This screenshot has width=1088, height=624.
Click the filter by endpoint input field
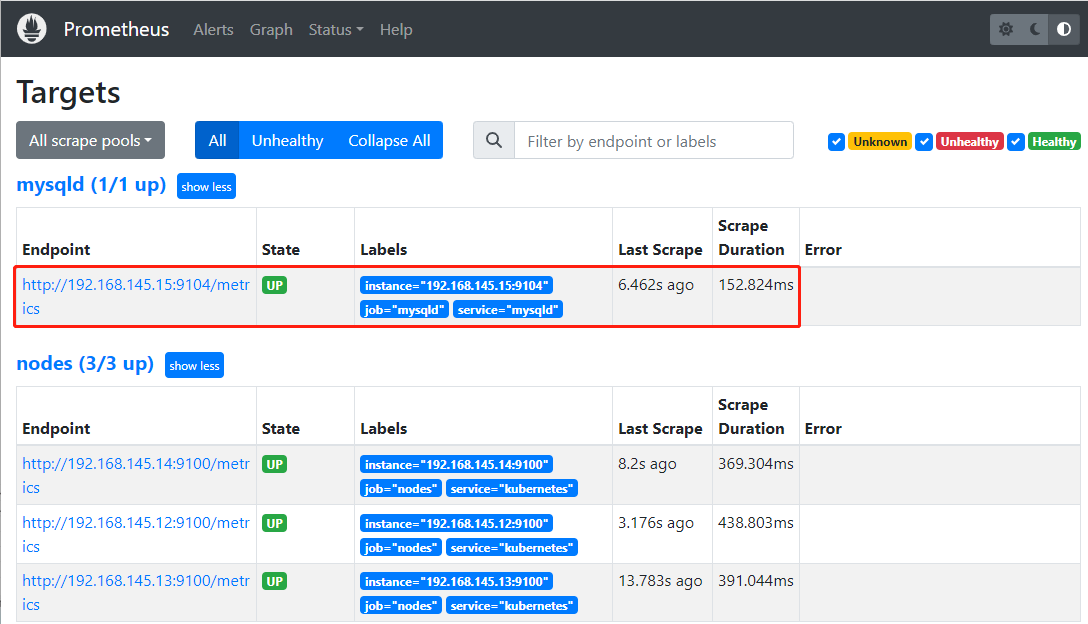tap(654, 140)
